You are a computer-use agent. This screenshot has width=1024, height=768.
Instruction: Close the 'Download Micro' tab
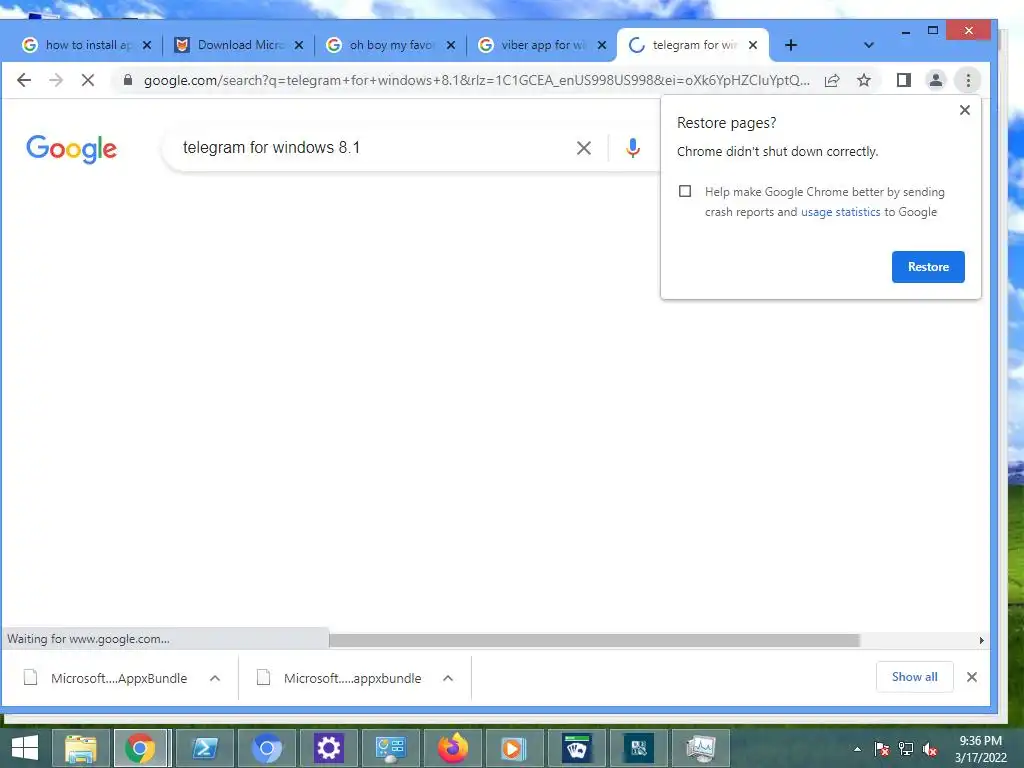(x=298, y=45)
